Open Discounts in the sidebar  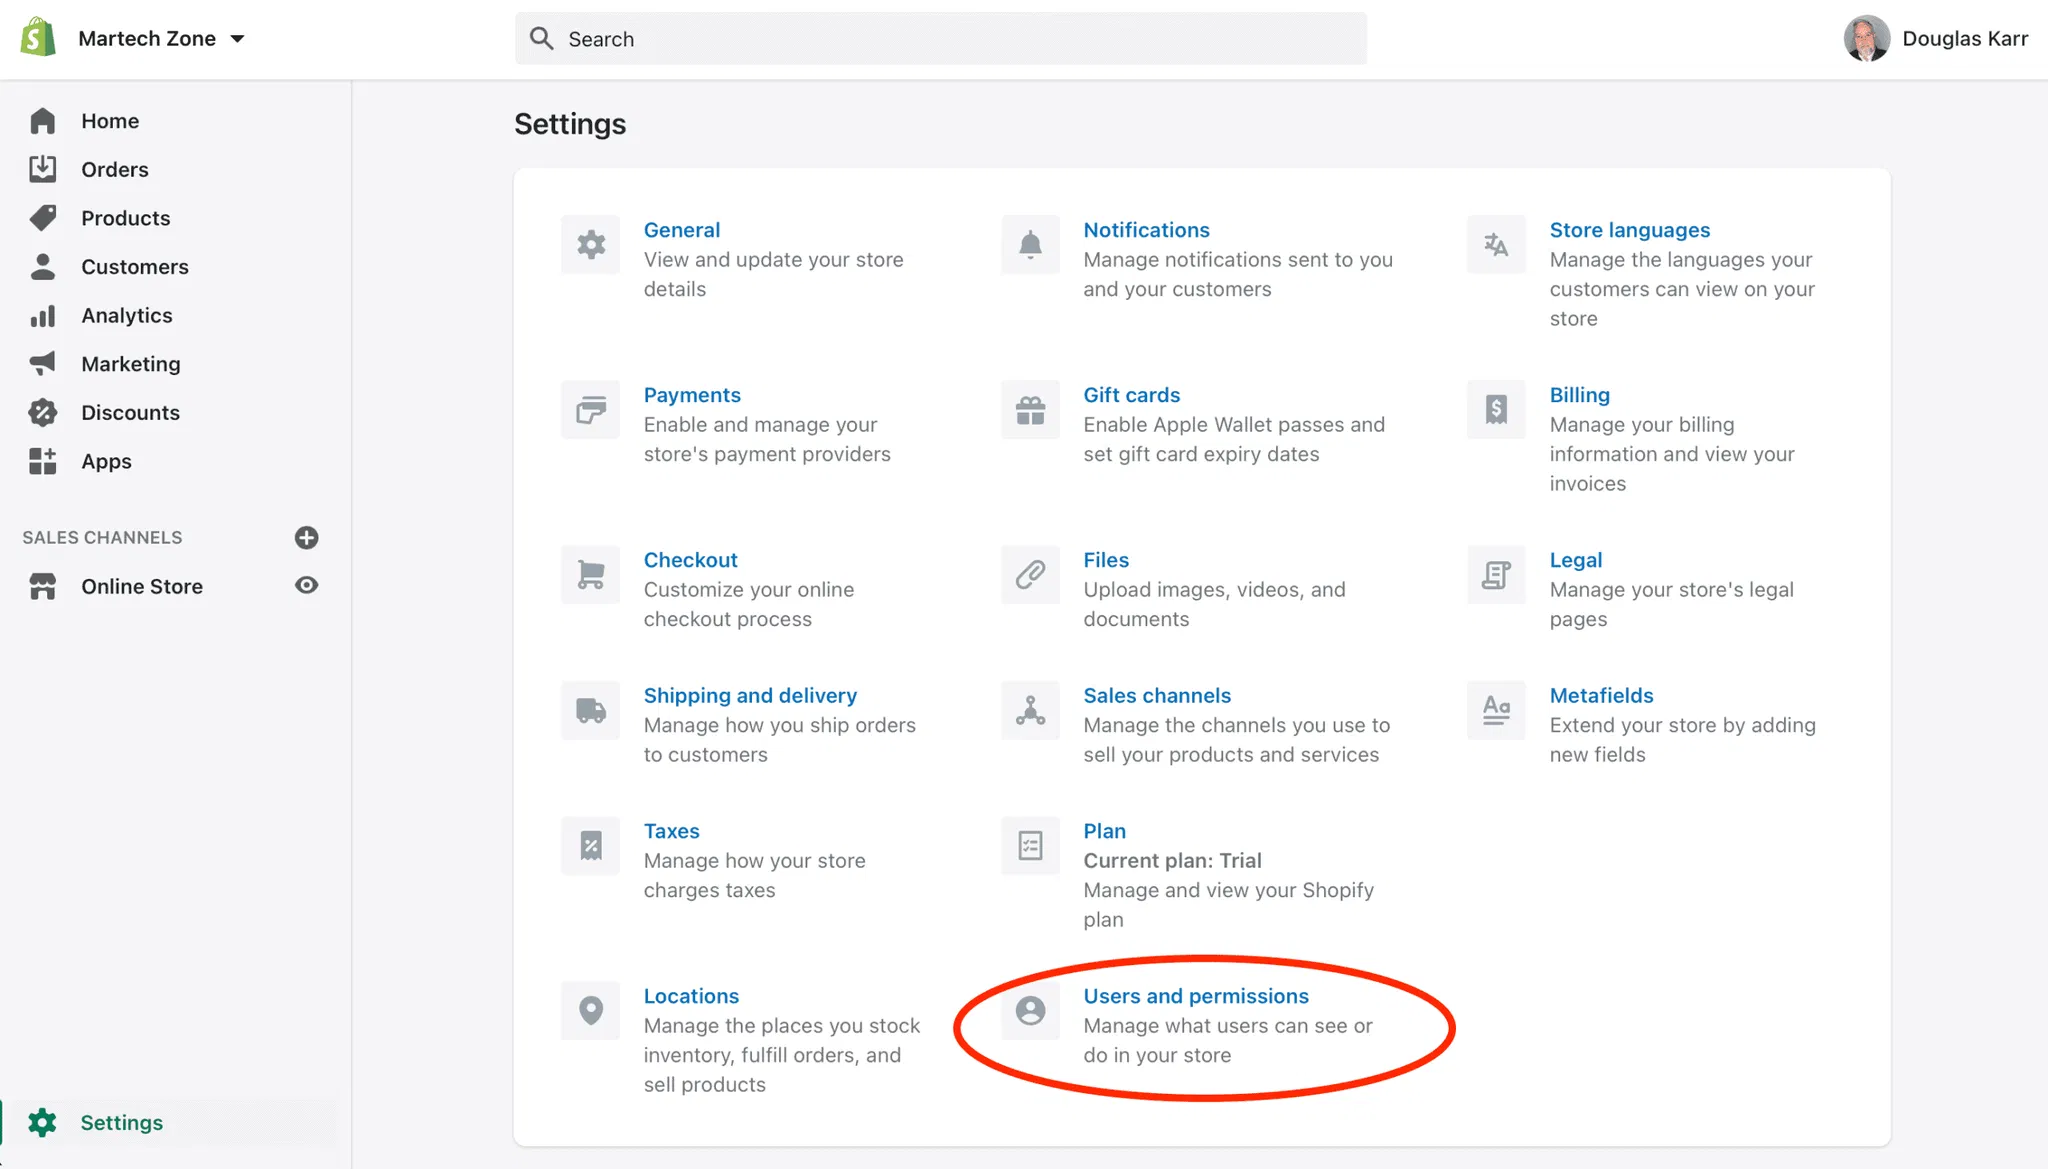[x=130, y=413]
